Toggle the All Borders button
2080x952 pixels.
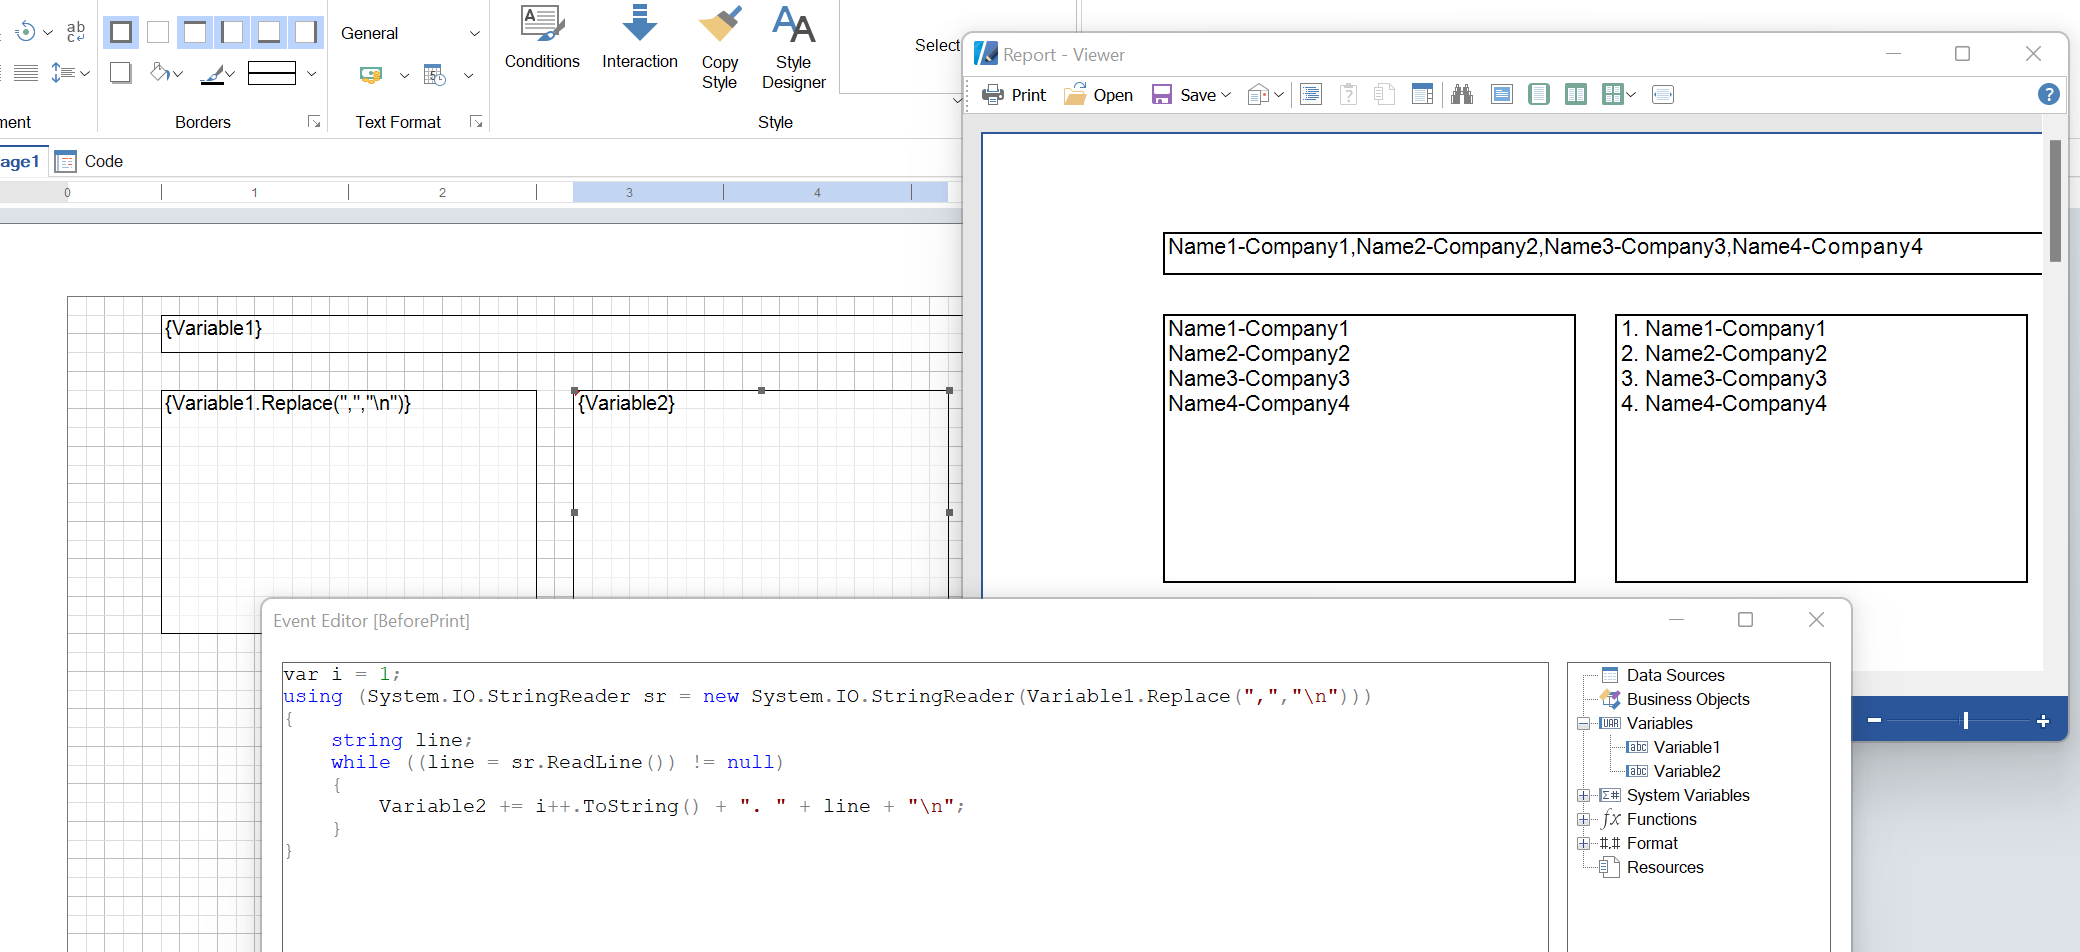point(121,33)
